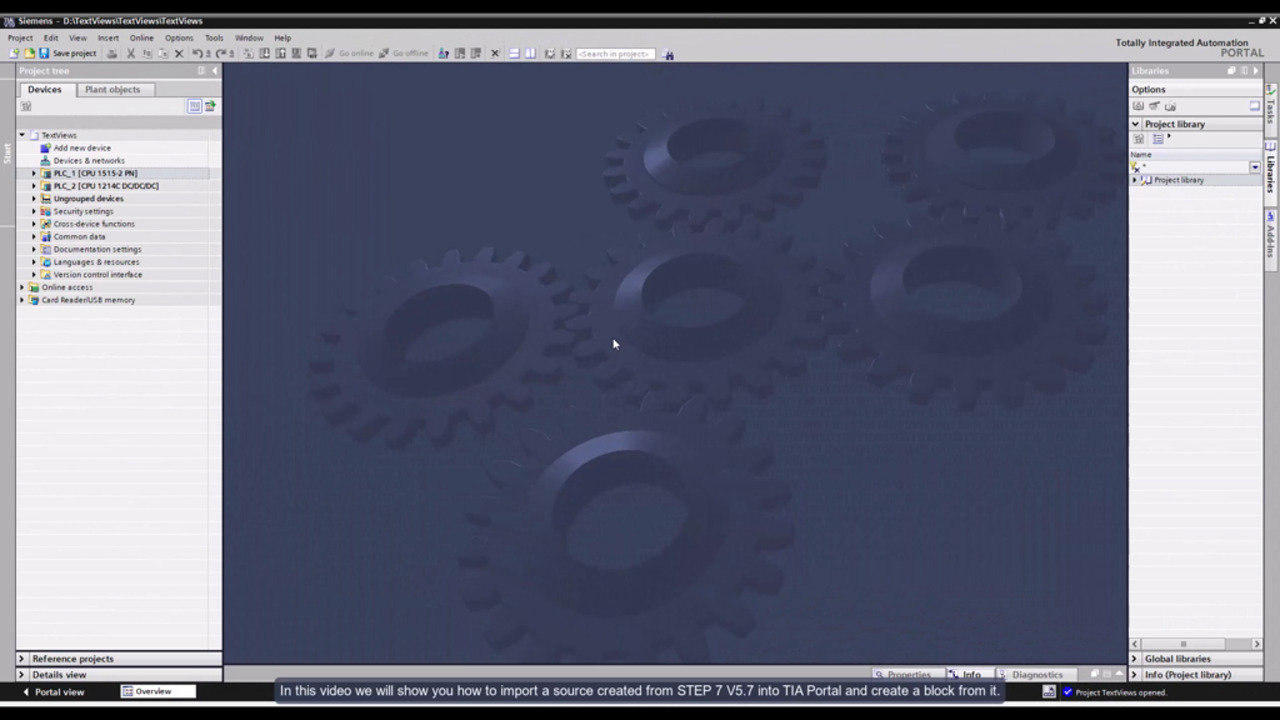Screen dimensions: 1280x720
Task: Toggle the library view mode button under Options
Action: coord(1254,106)
